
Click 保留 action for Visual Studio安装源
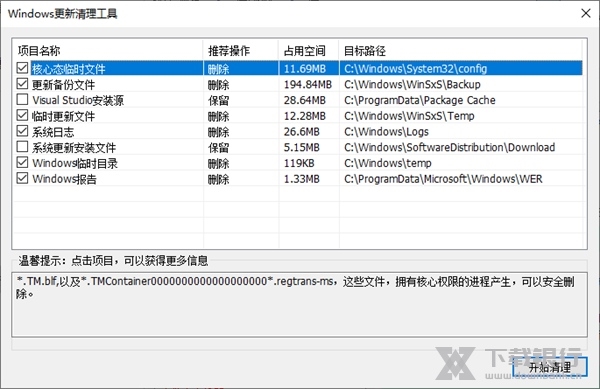click(x=218, y=100)
